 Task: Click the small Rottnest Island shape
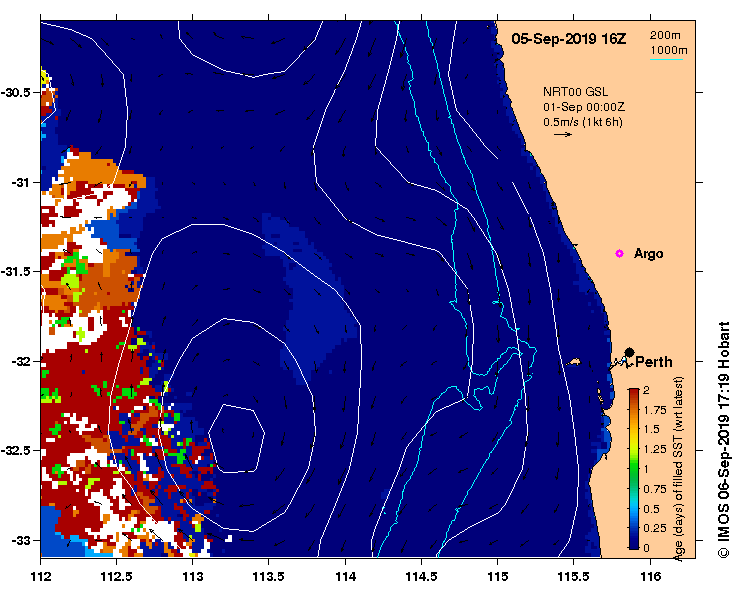click(x=573, y=362)
